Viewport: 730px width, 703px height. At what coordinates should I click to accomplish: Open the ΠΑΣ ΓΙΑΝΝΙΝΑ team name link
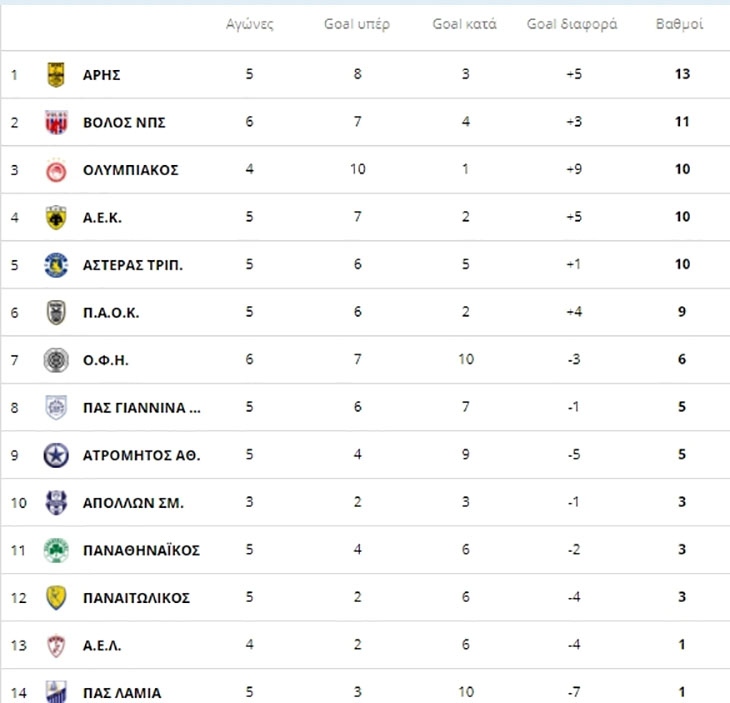pyautogui.click(x=142, y=408)
